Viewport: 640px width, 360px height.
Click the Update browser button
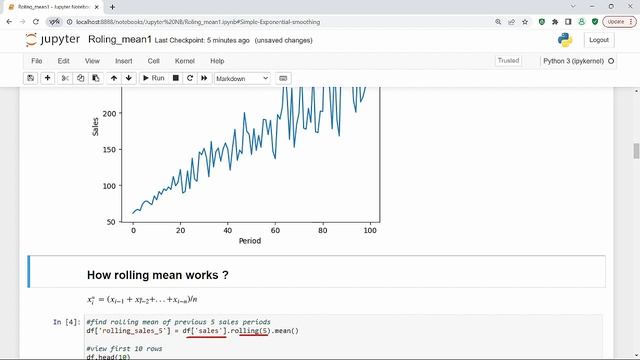[x=620, y=22]
